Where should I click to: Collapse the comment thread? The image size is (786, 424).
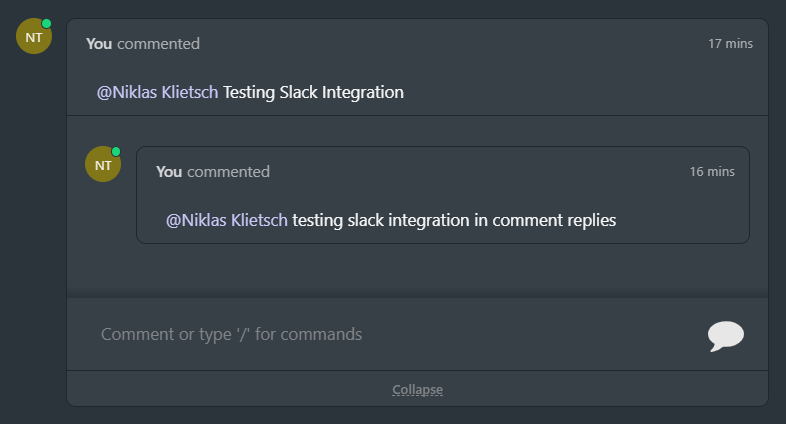(x=418, y=389)
